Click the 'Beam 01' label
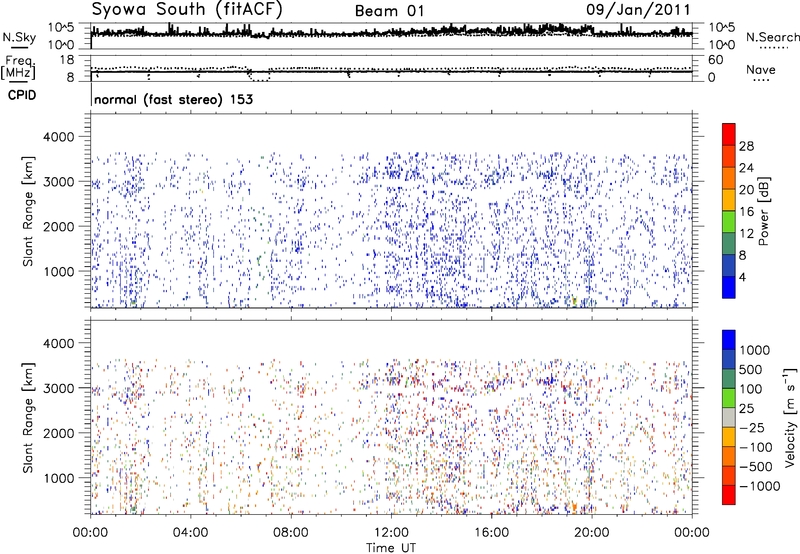 point(389,11)
